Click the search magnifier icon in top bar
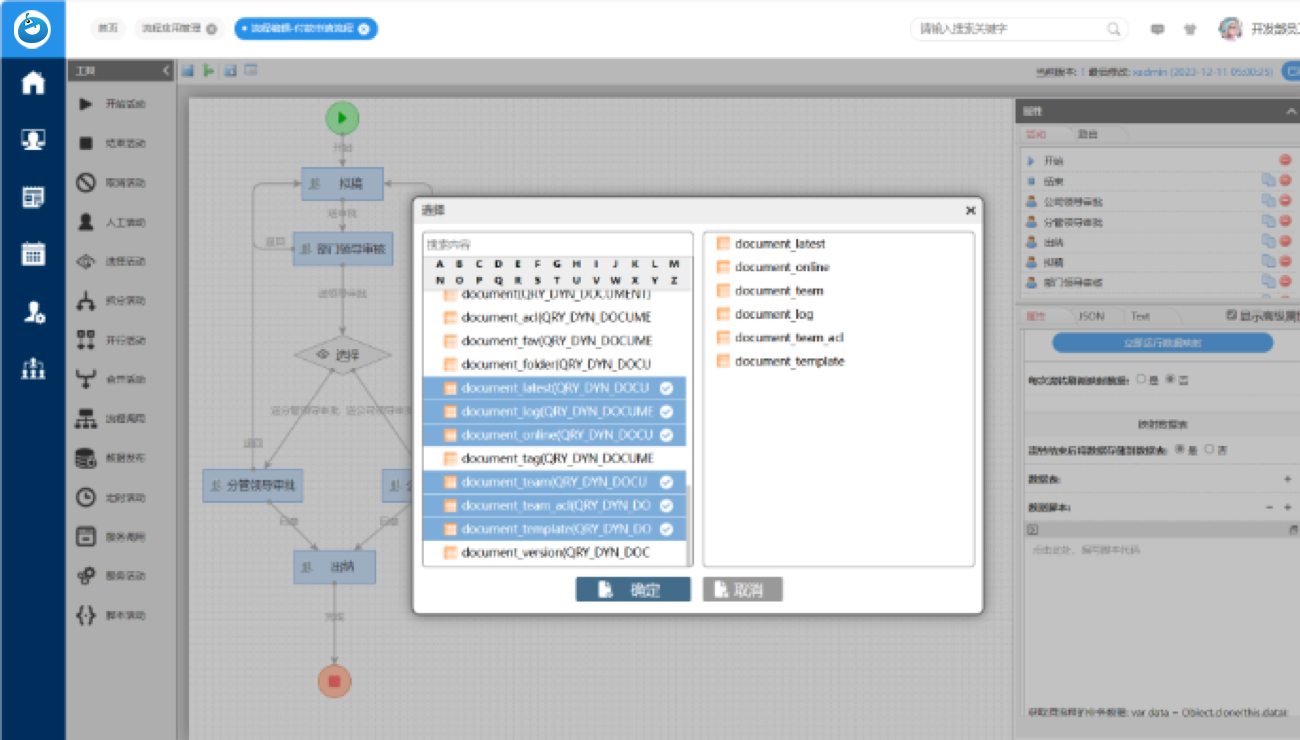 pos(1114,30)
